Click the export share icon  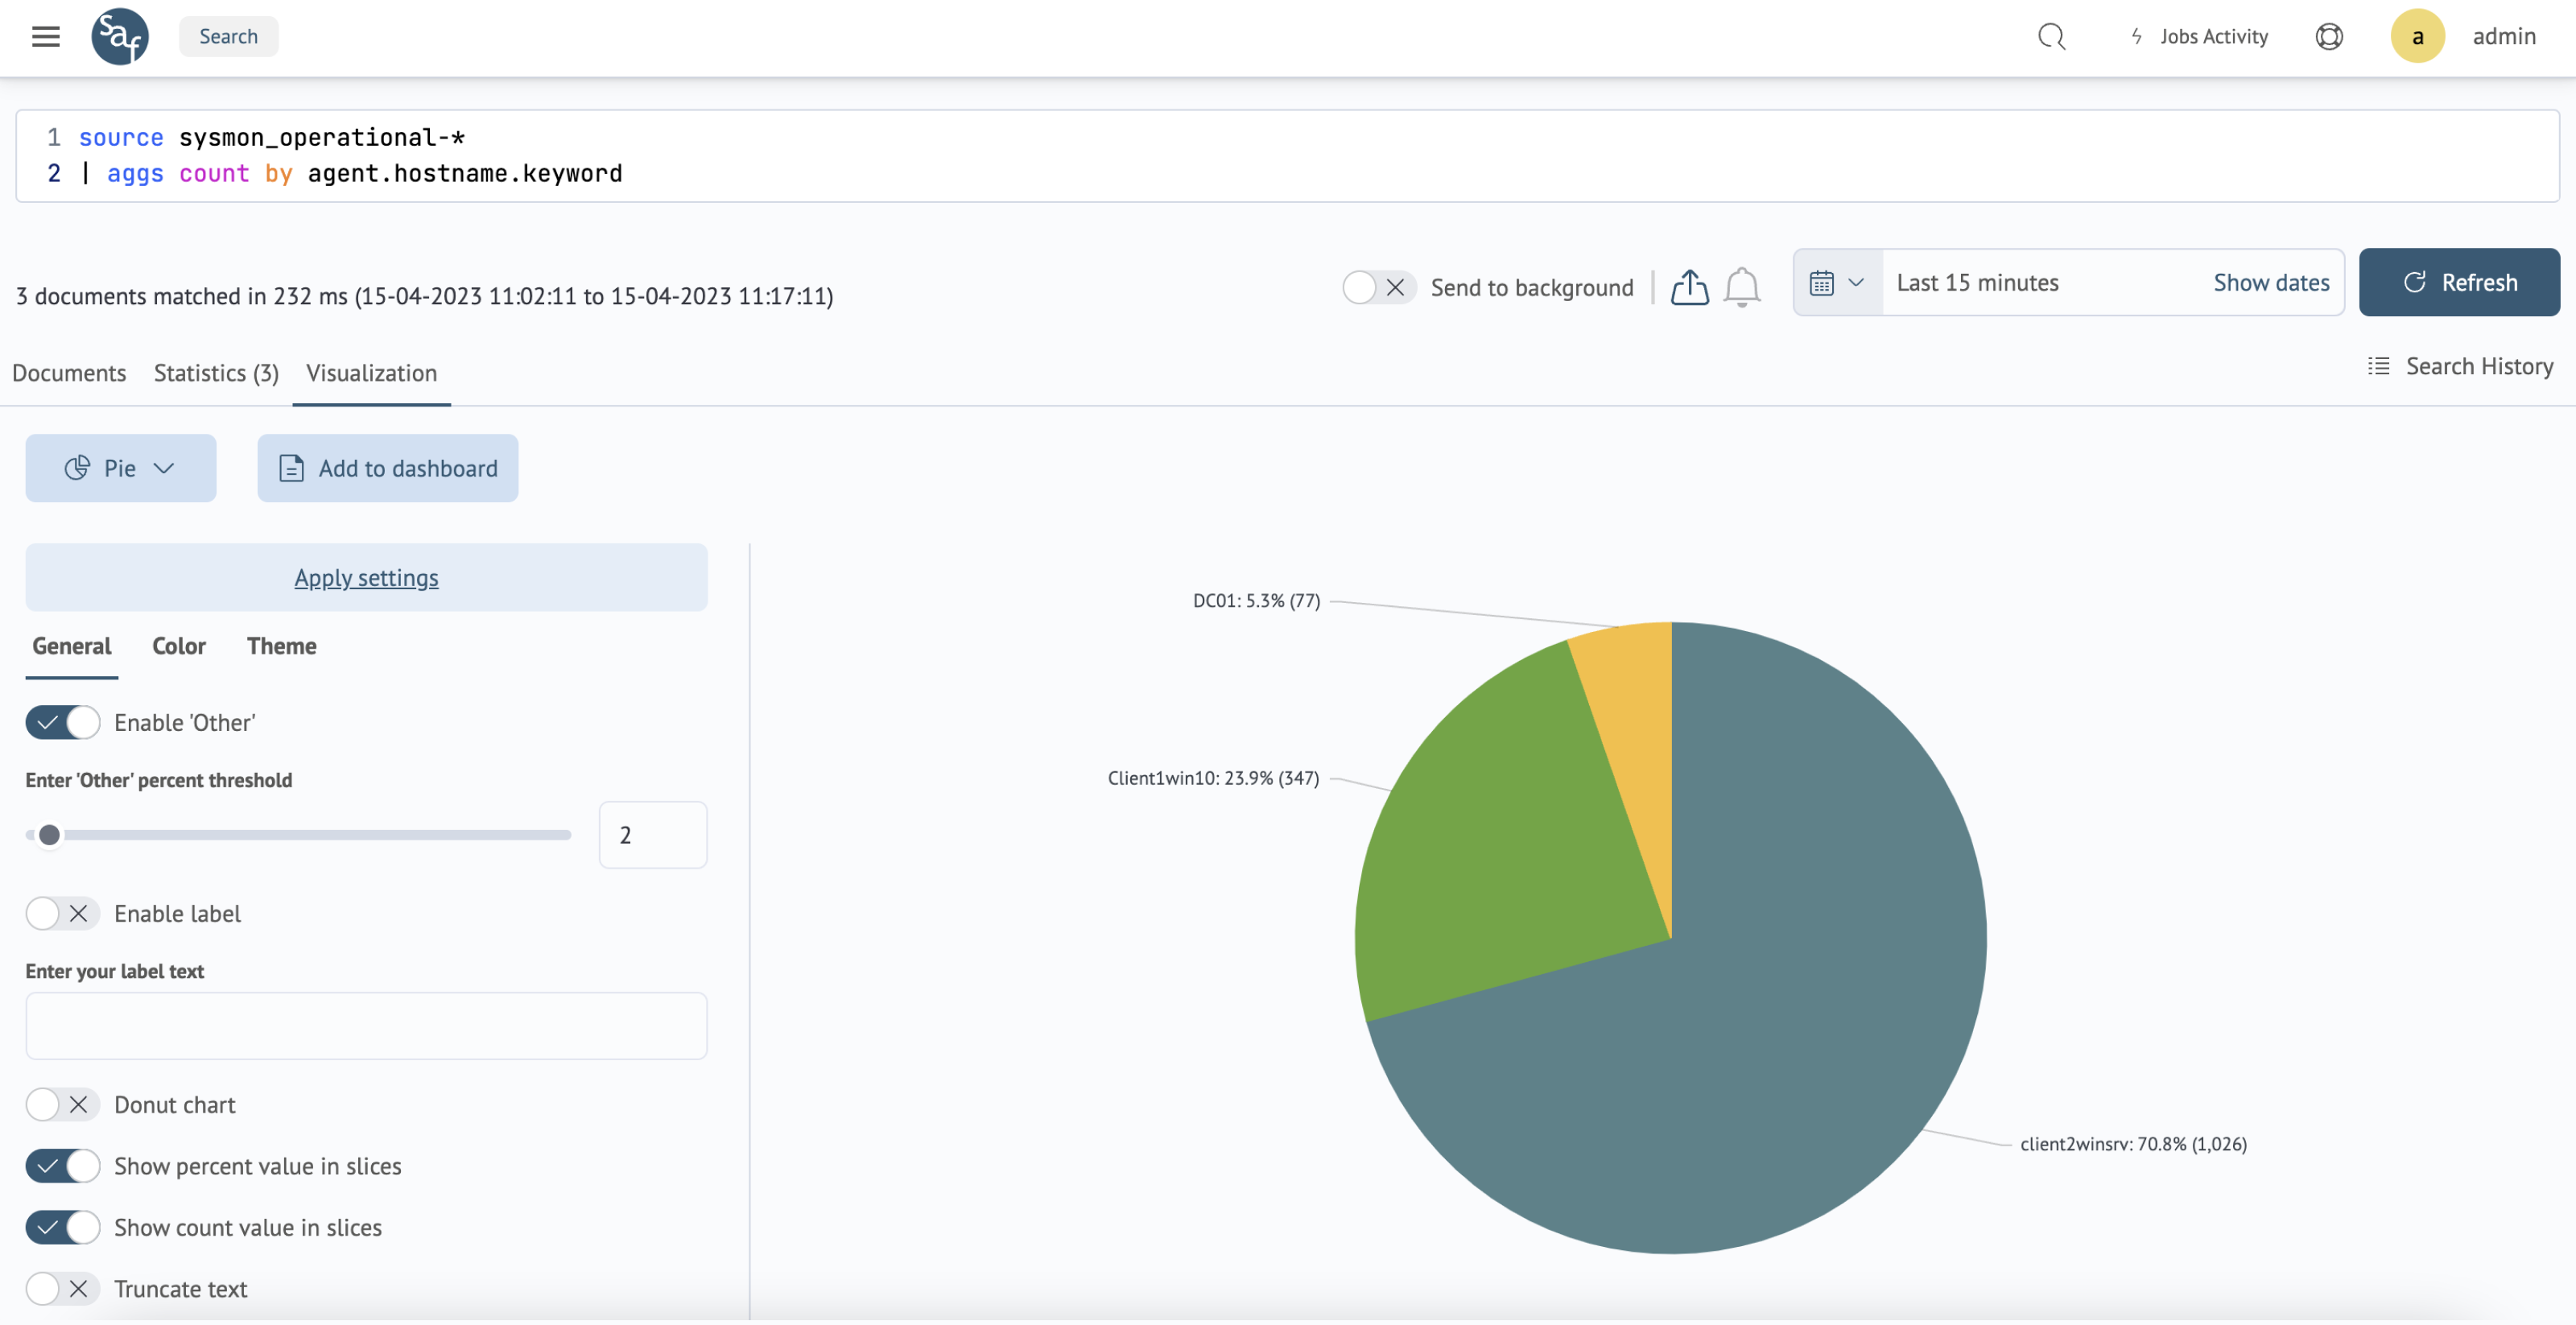point(1689,287)
